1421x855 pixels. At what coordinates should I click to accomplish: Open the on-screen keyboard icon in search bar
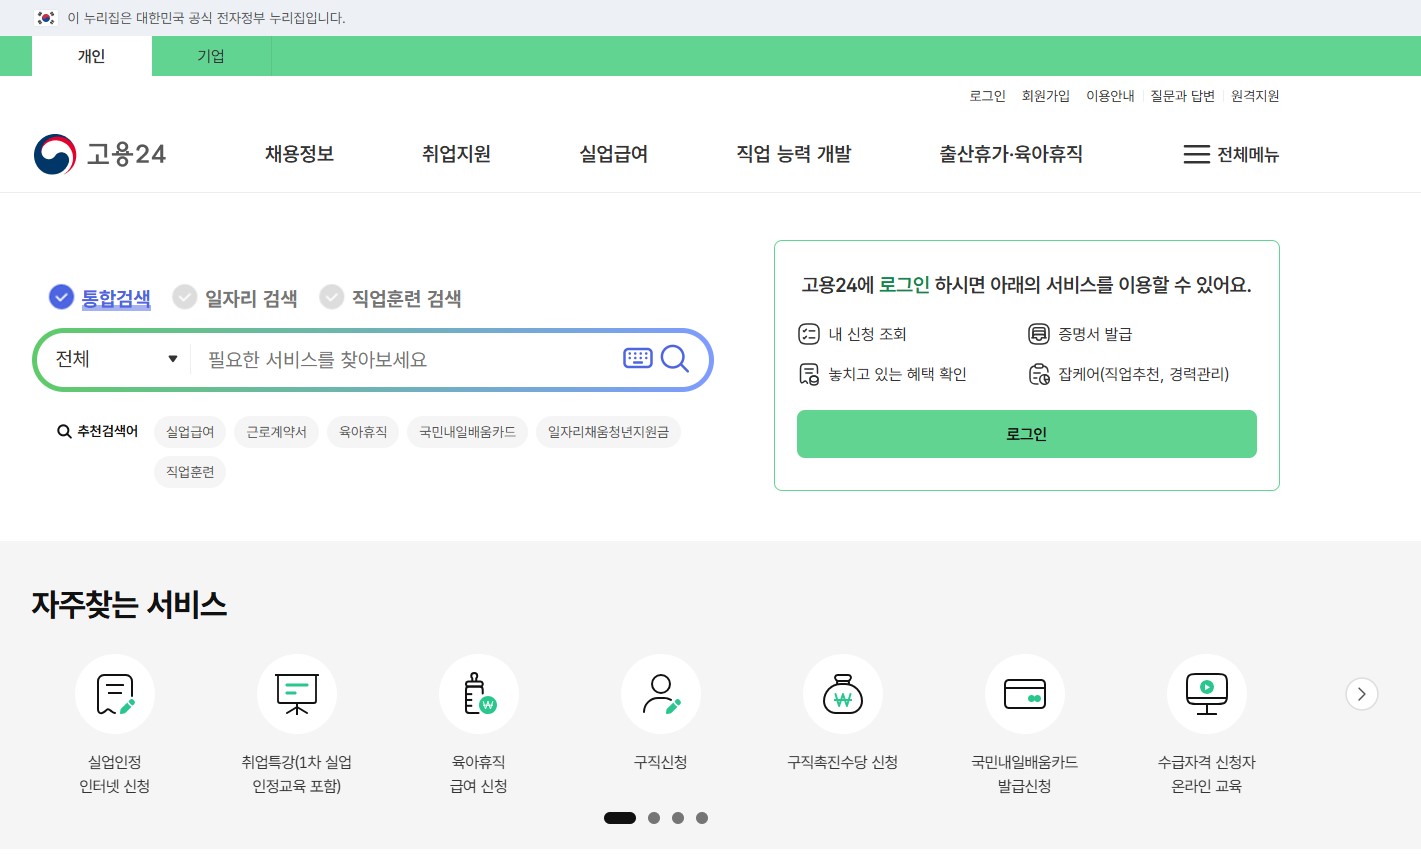[x=638, y=358]
